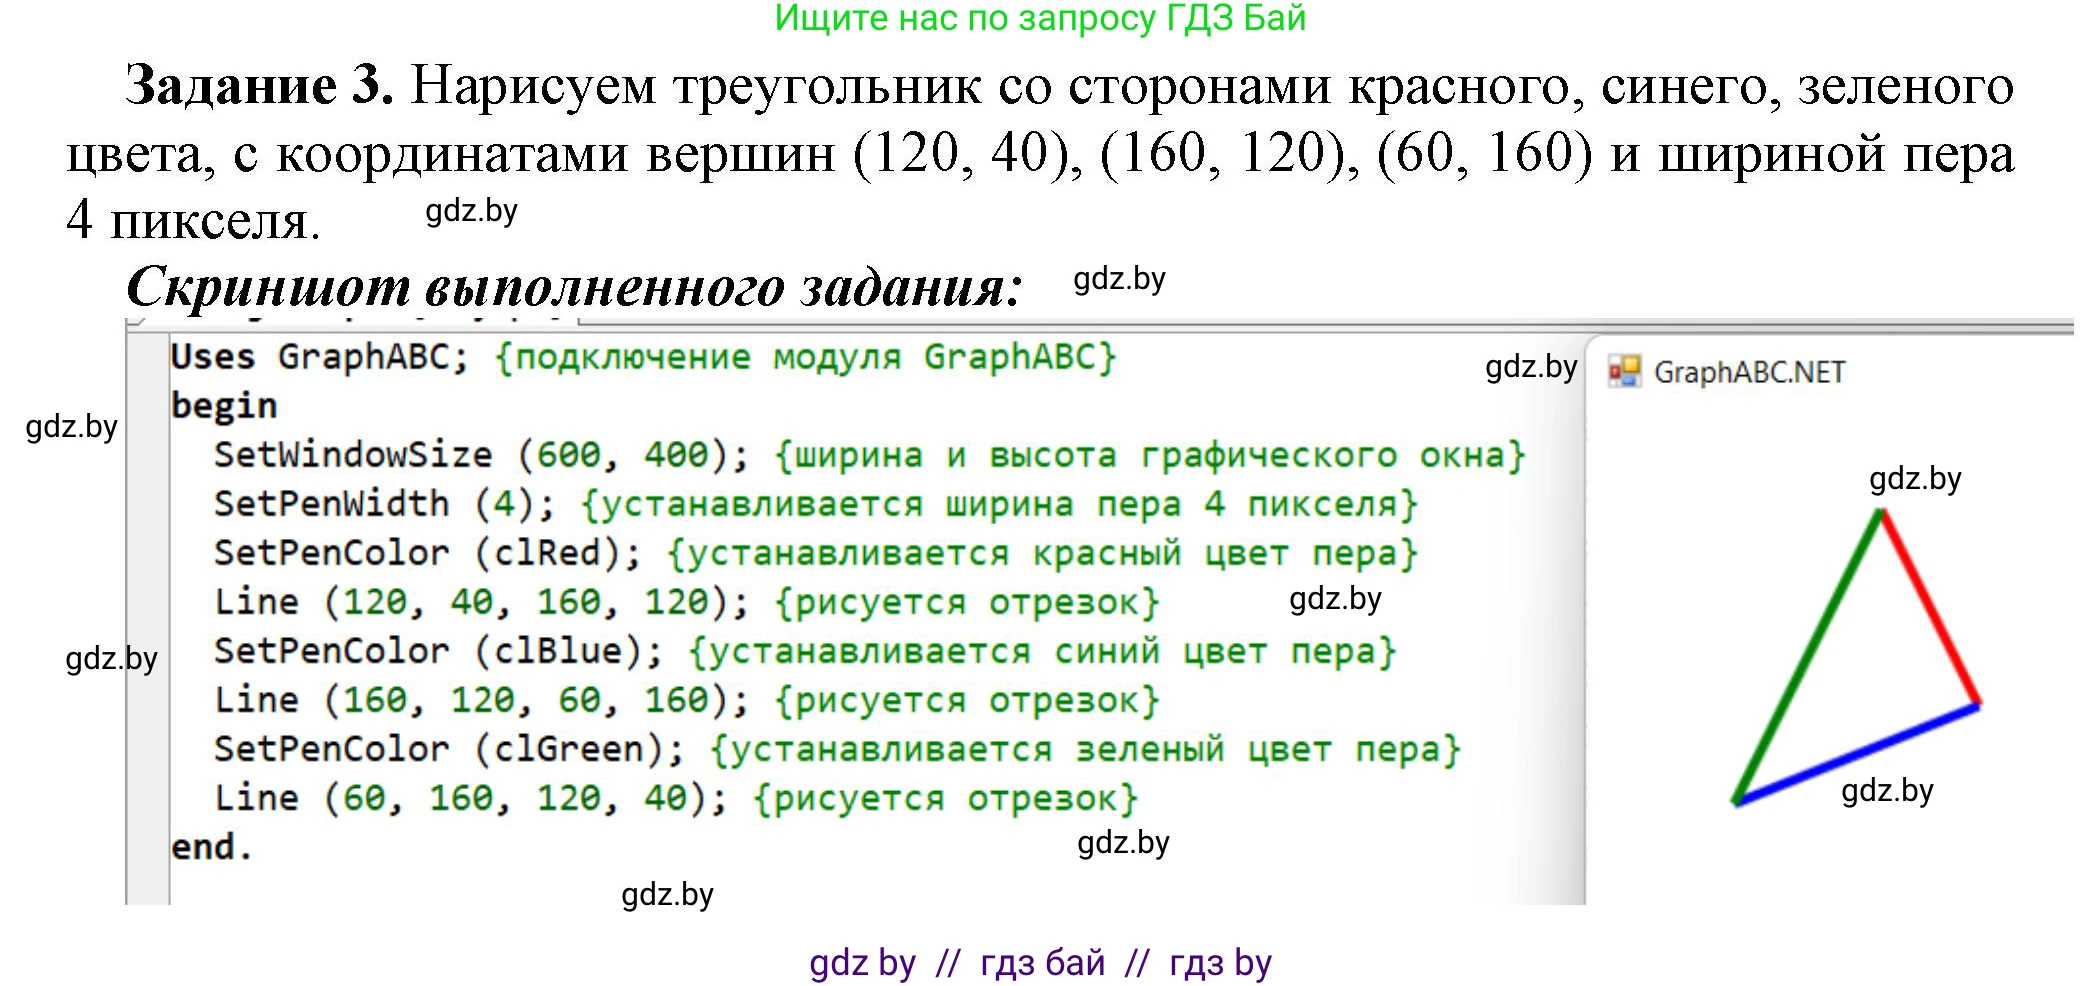Click the purple гдз бай footer link
The width and height of the screenshot is (2084, 986).
pos(1040,963)
